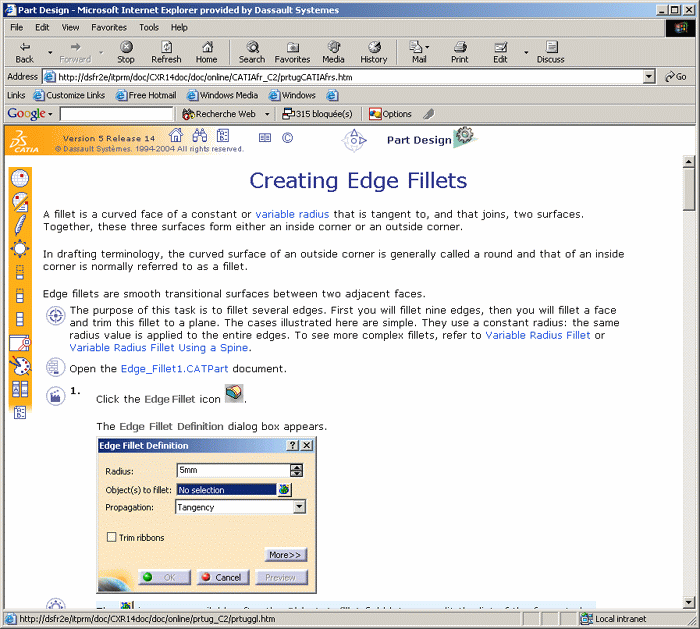This screenshot has width=700, height=629.
Task: Go back with the Back button
Action: (x=25, y=52)
